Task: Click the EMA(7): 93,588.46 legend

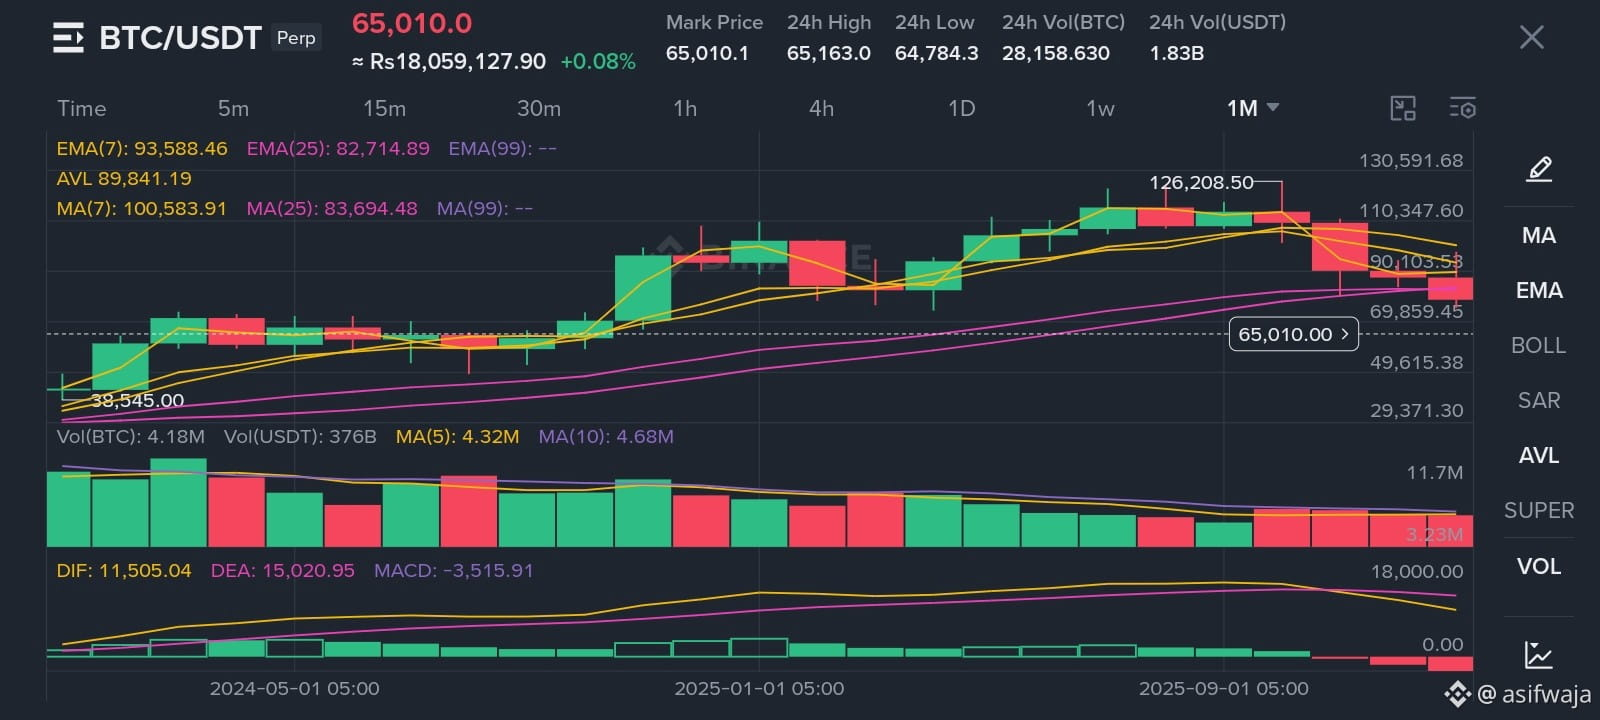Action: click(x=142, y=149)
